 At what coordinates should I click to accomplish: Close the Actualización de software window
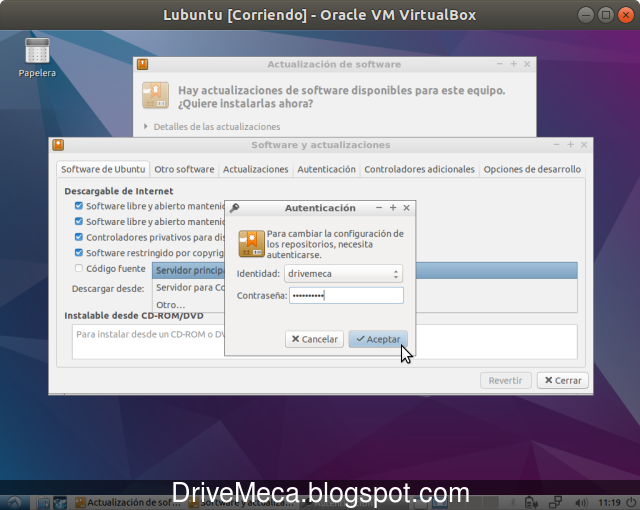pos(527,64)
